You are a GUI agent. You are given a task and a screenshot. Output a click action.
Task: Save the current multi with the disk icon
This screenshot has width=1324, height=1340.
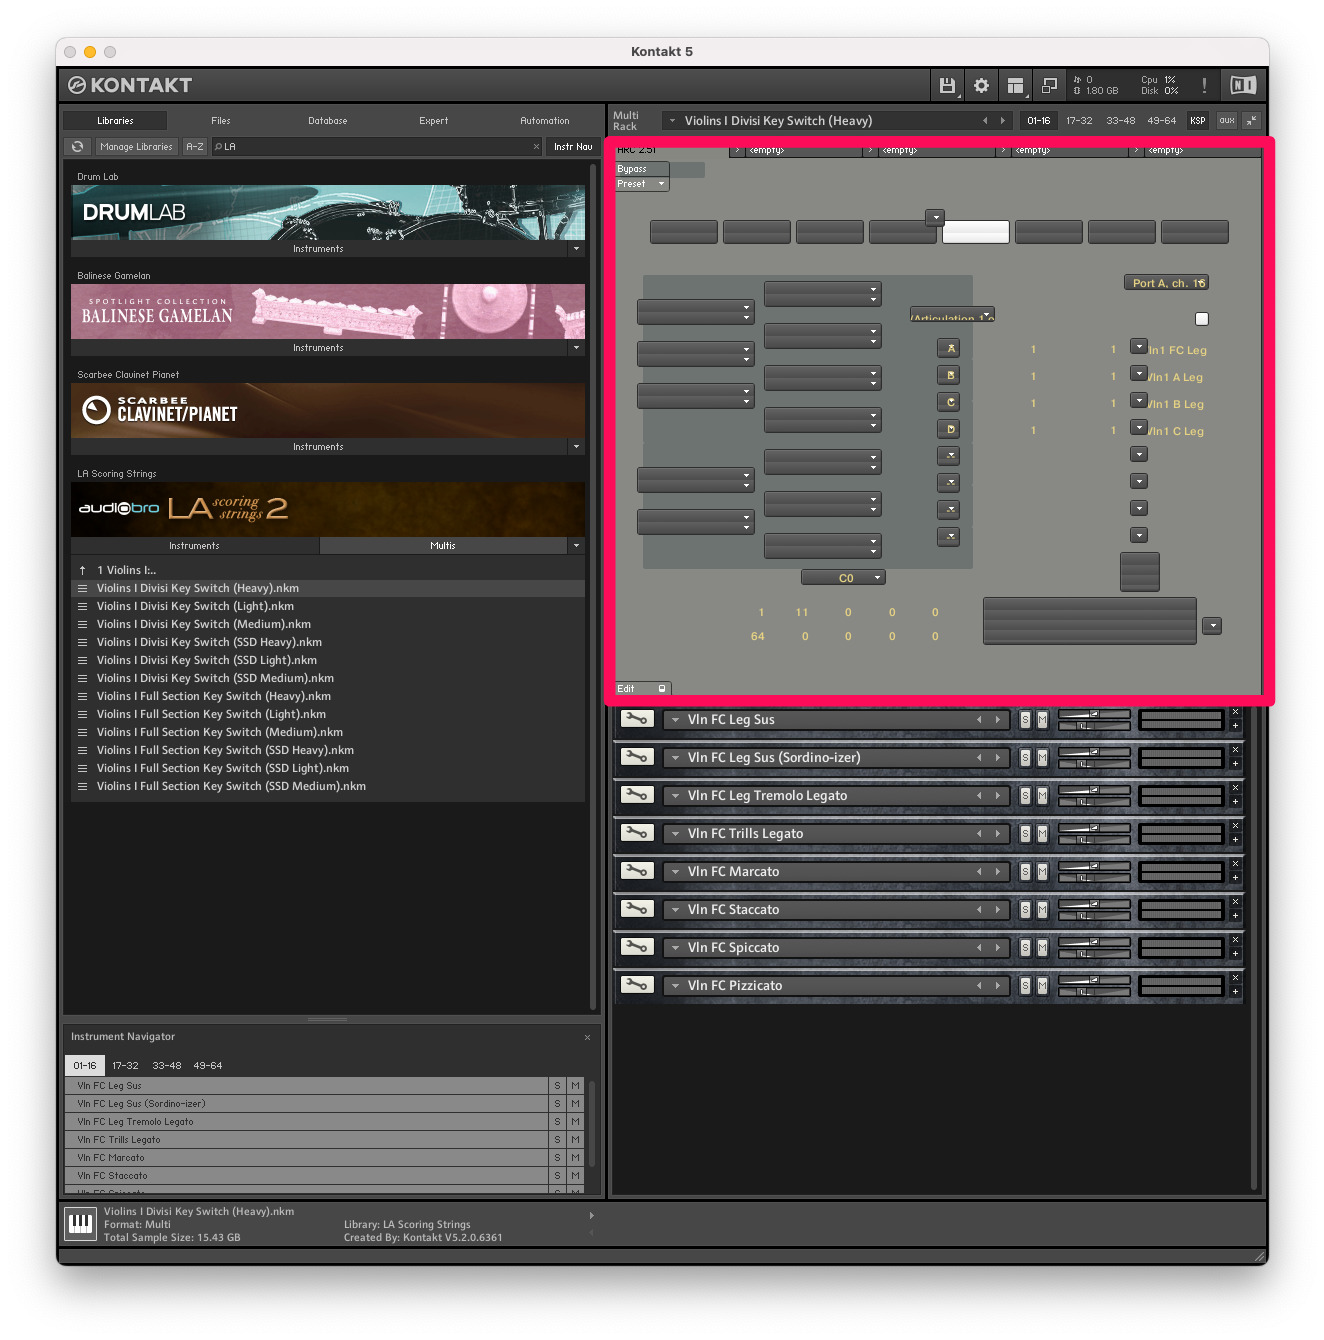(947, 85)
